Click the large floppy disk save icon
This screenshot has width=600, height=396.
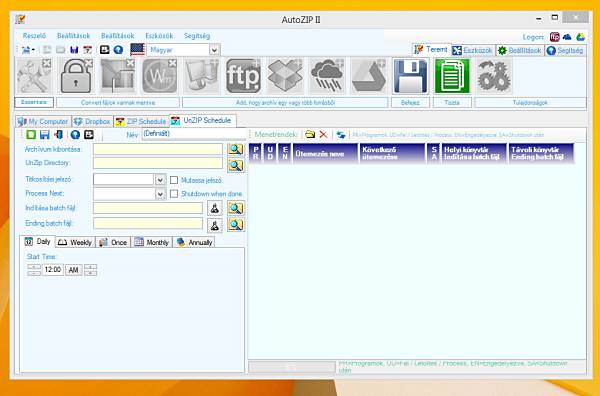(x=411, y=76)
